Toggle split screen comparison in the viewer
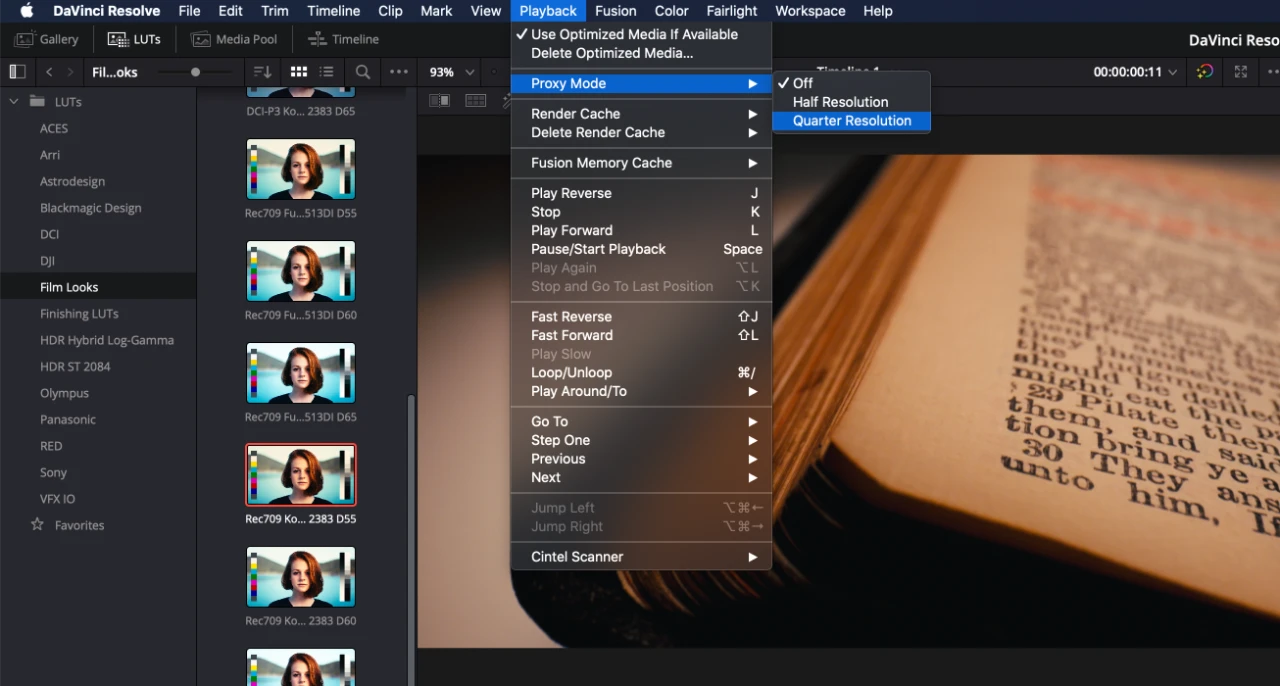The height and width of the screenshot is (686, 1280). [x=439, y=100]
